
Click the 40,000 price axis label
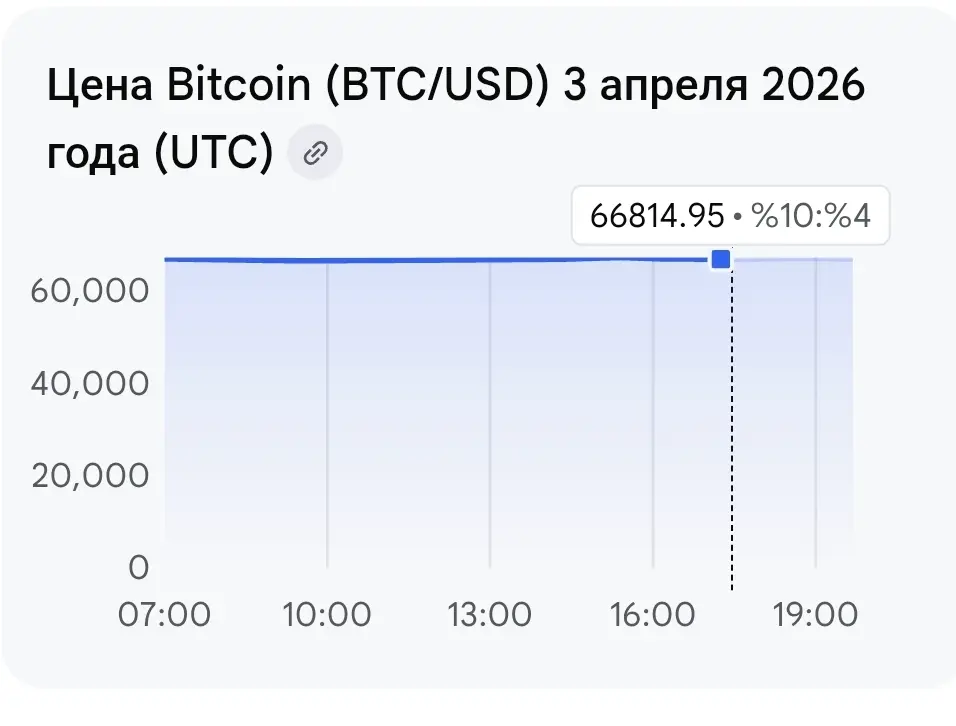tap(90, 383)
